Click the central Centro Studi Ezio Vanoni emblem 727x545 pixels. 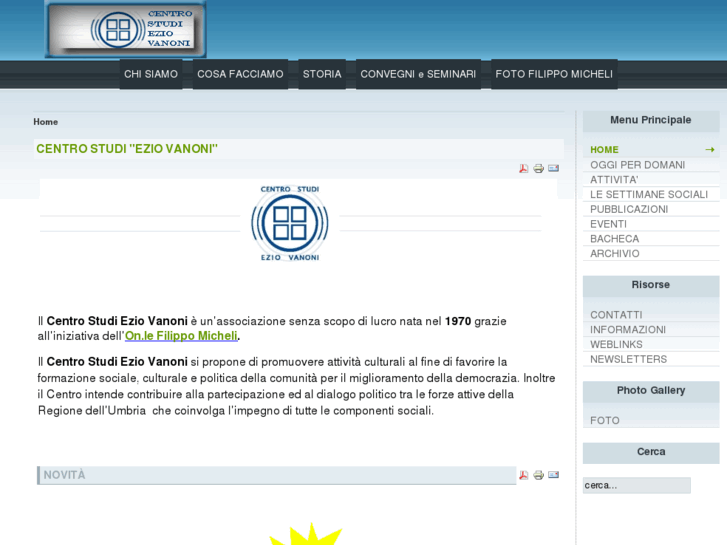click(x=290, y=223)
